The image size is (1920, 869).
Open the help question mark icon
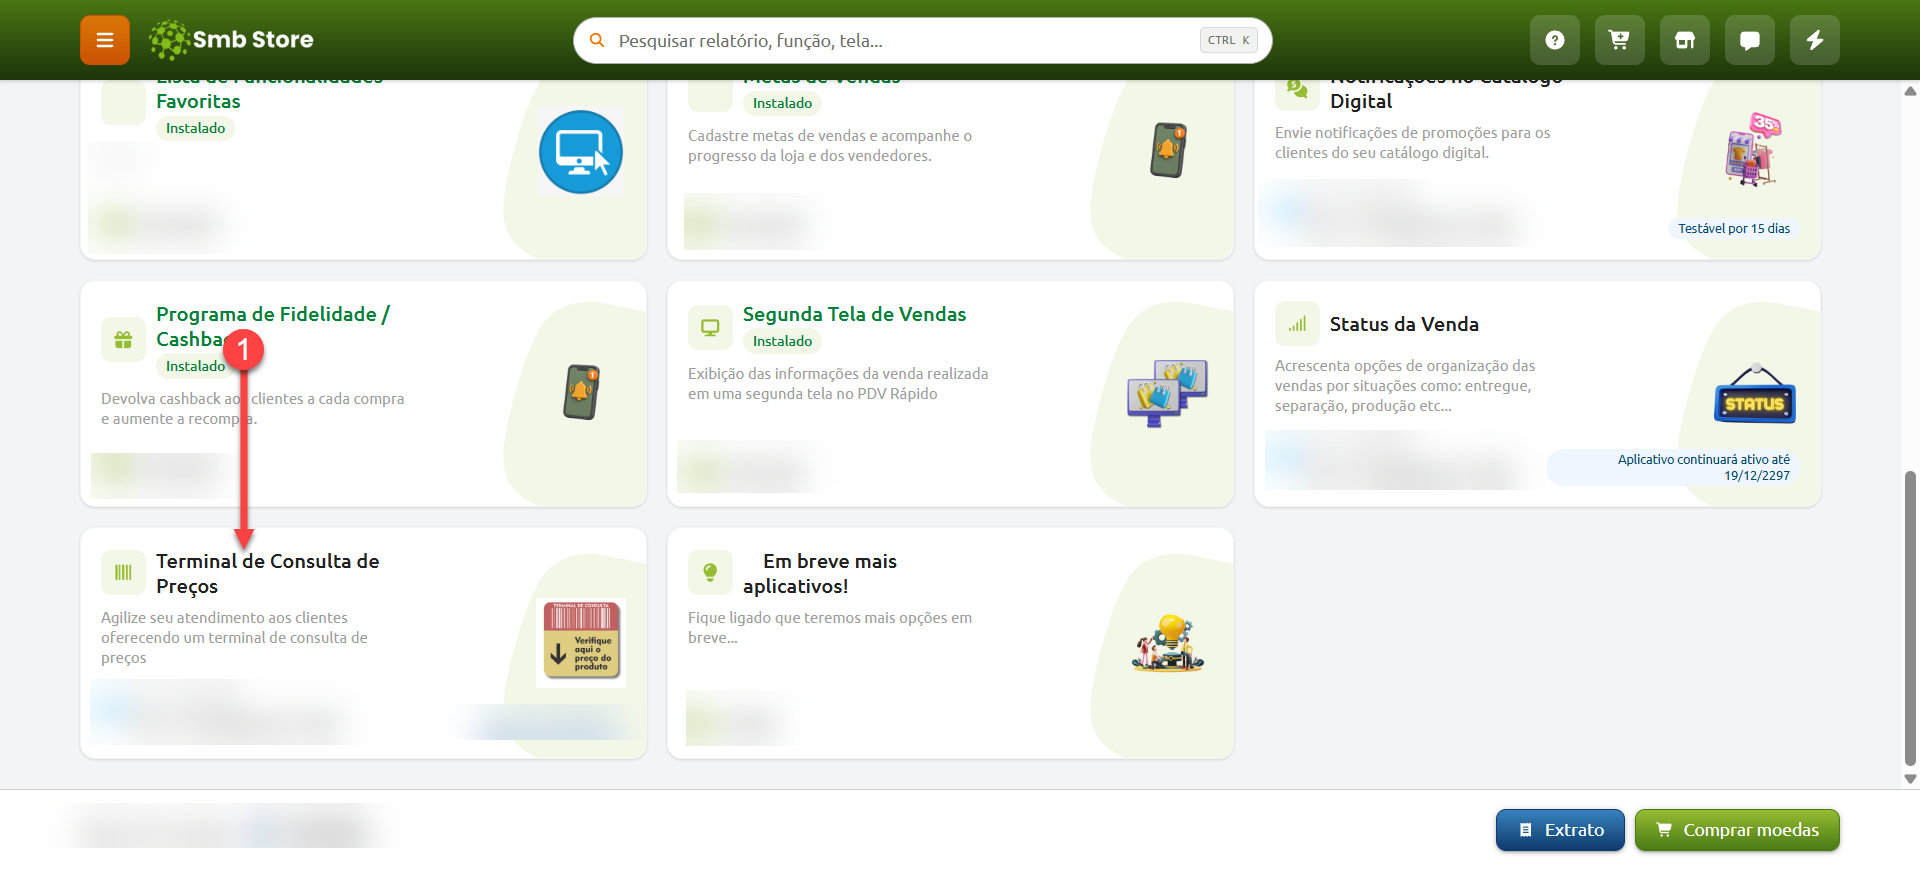point(1555,40)
